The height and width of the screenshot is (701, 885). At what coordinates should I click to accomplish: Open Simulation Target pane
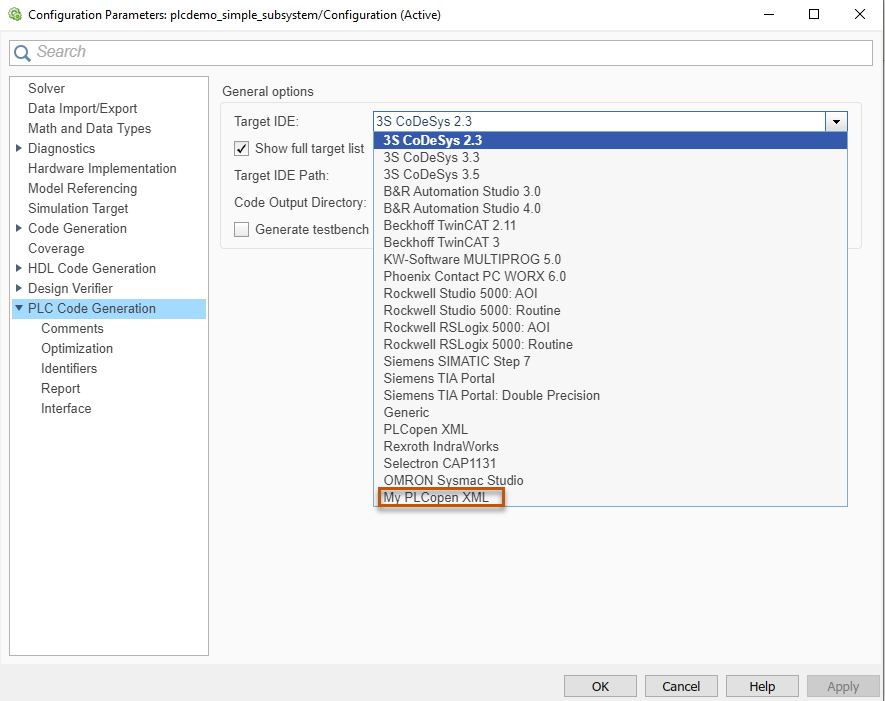point(78,208)
